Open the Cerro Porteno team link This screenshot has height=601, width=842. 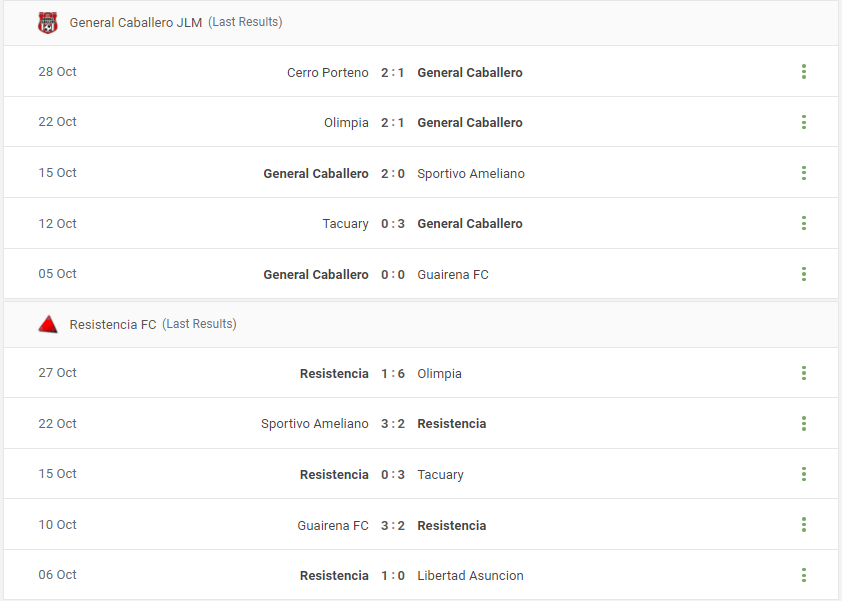(x=328, y=73)
